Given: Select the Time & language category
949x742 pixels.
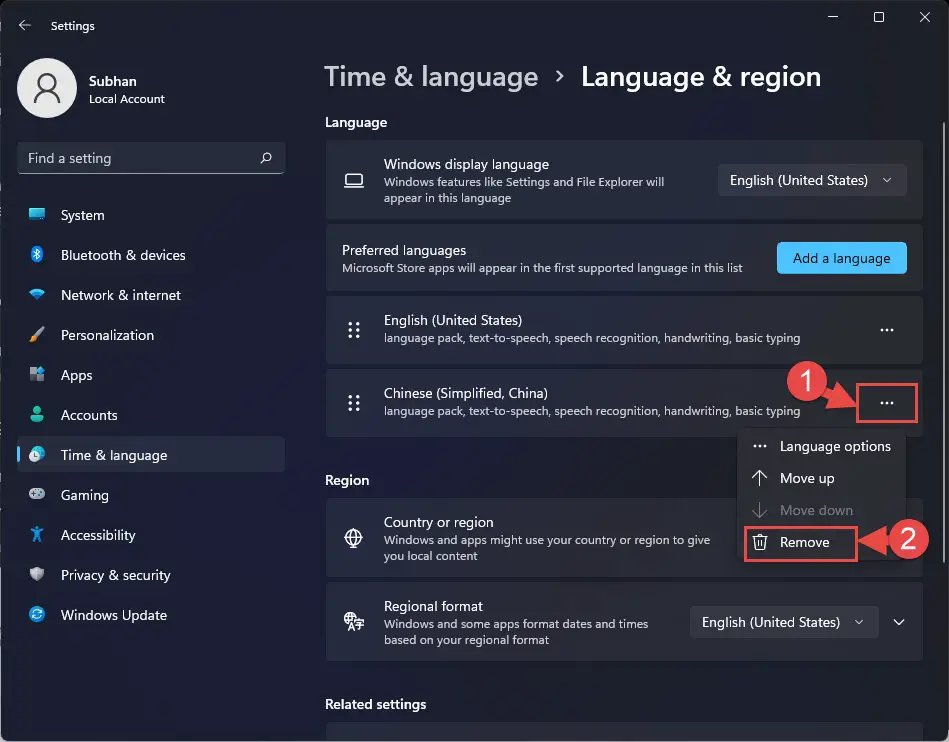Looking at the screenshot, I should point(151,455).
